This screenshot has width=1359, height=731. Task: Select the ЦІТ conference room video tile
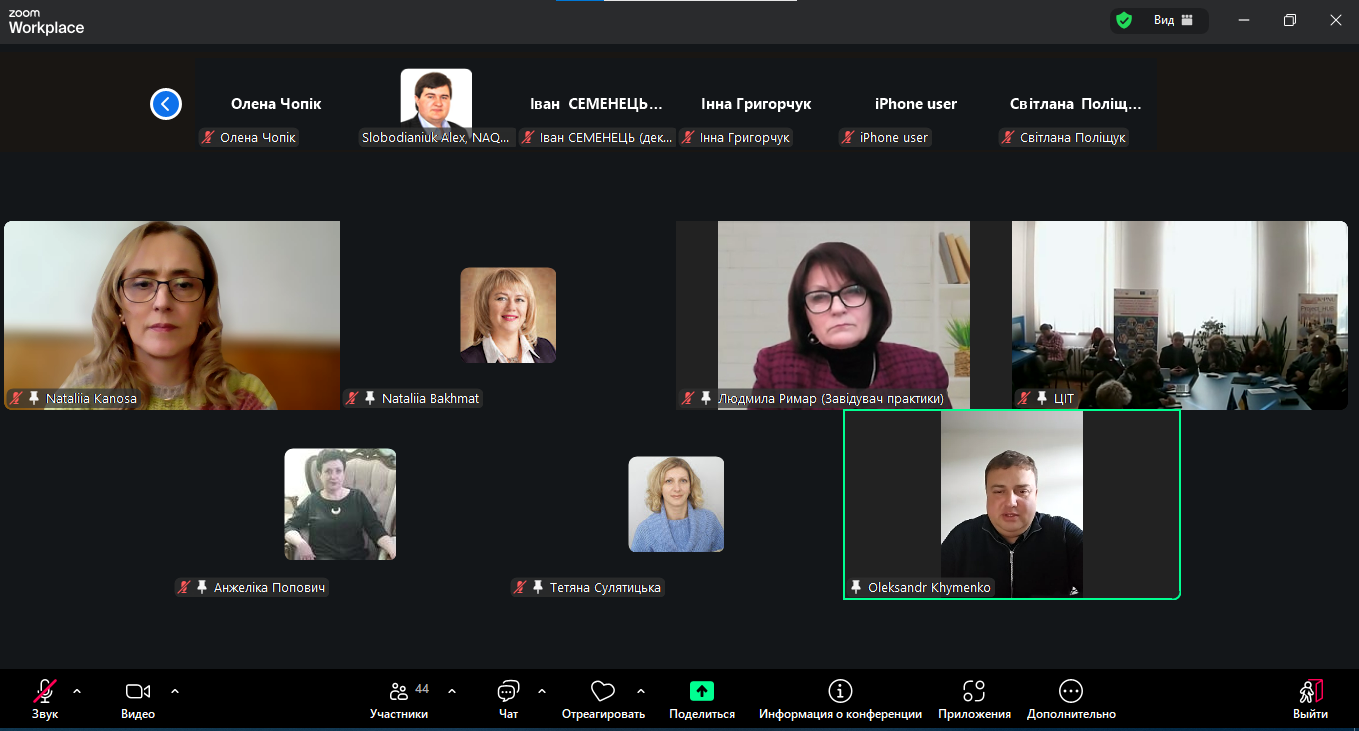(x=1179, y=314)
